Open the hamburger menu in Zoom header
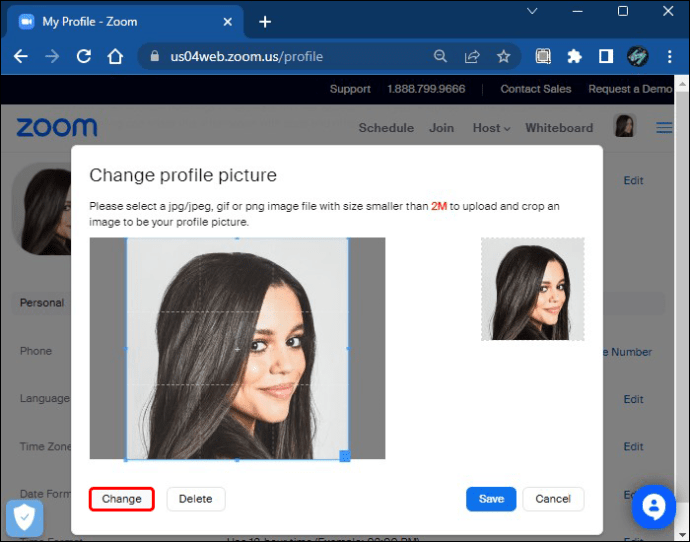690x542 pixels. [664, 128]
